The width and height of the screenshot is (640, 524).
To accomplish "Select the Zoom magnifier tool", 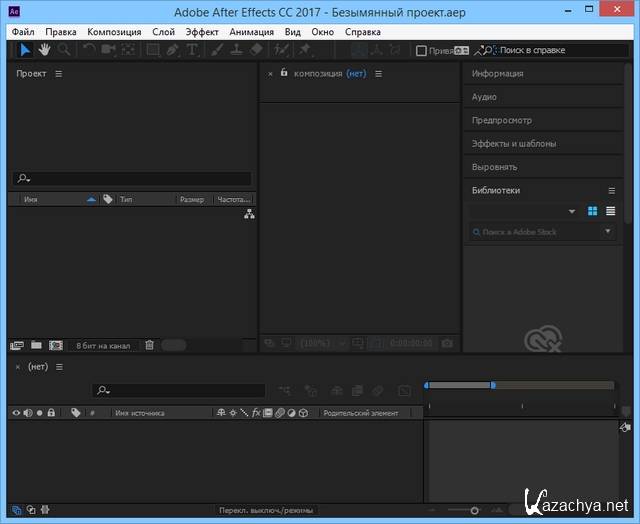I will point(64,49).
